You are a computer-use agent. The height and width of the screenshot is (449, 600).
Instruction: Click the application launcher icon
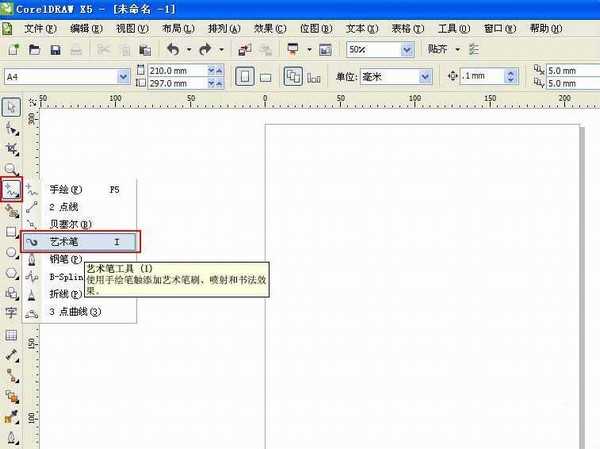tap(293, 49)
